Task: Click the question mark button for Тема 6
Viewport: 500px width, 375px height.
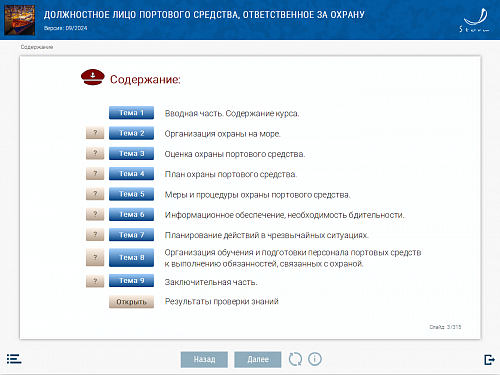Action: click(x=95, y=214)
